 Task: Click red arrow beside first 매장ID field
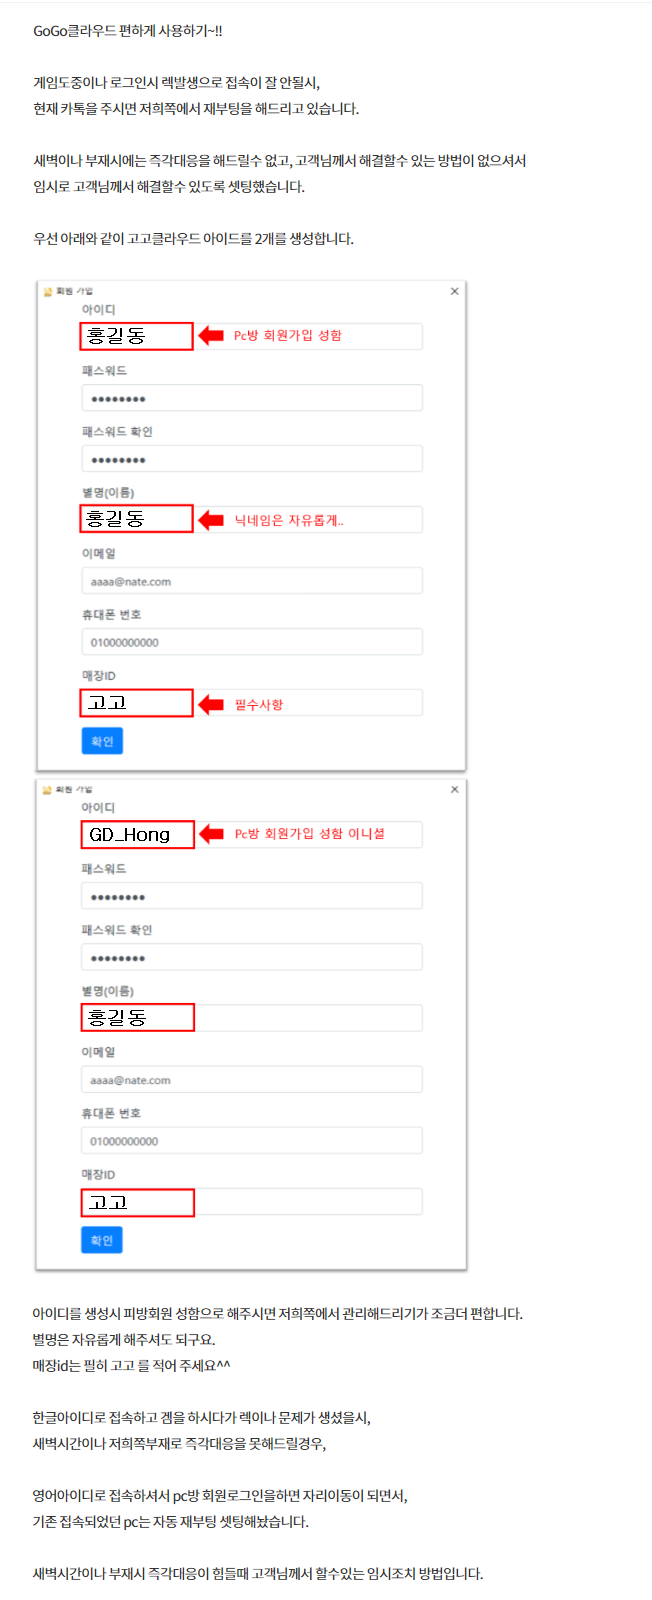[x=211, y=704]
